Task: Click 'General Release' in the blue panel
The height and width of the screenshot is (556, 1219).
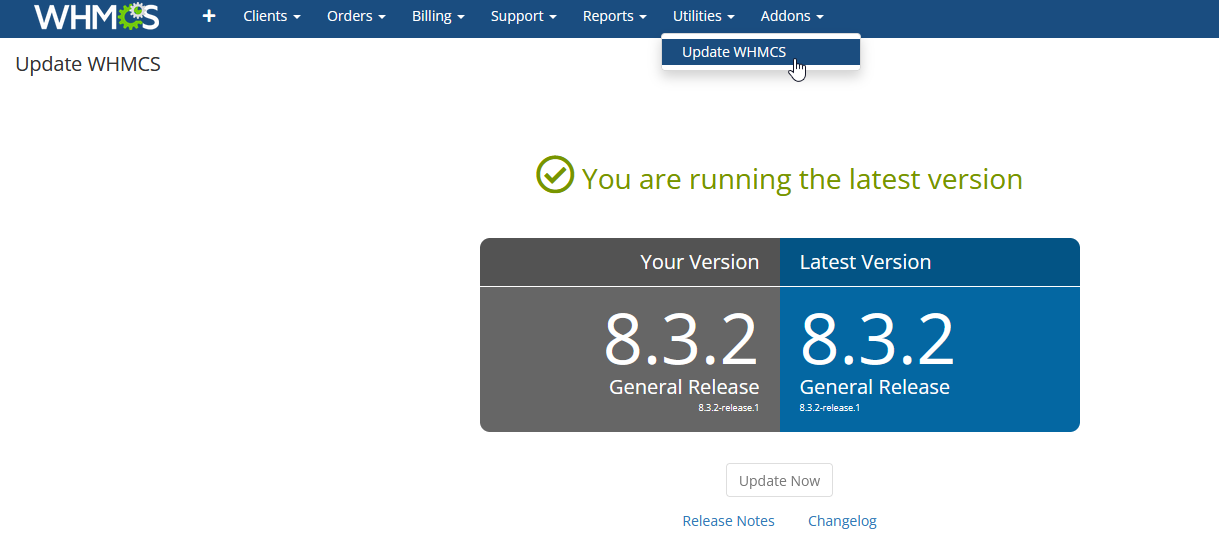Action: (875, 387)
